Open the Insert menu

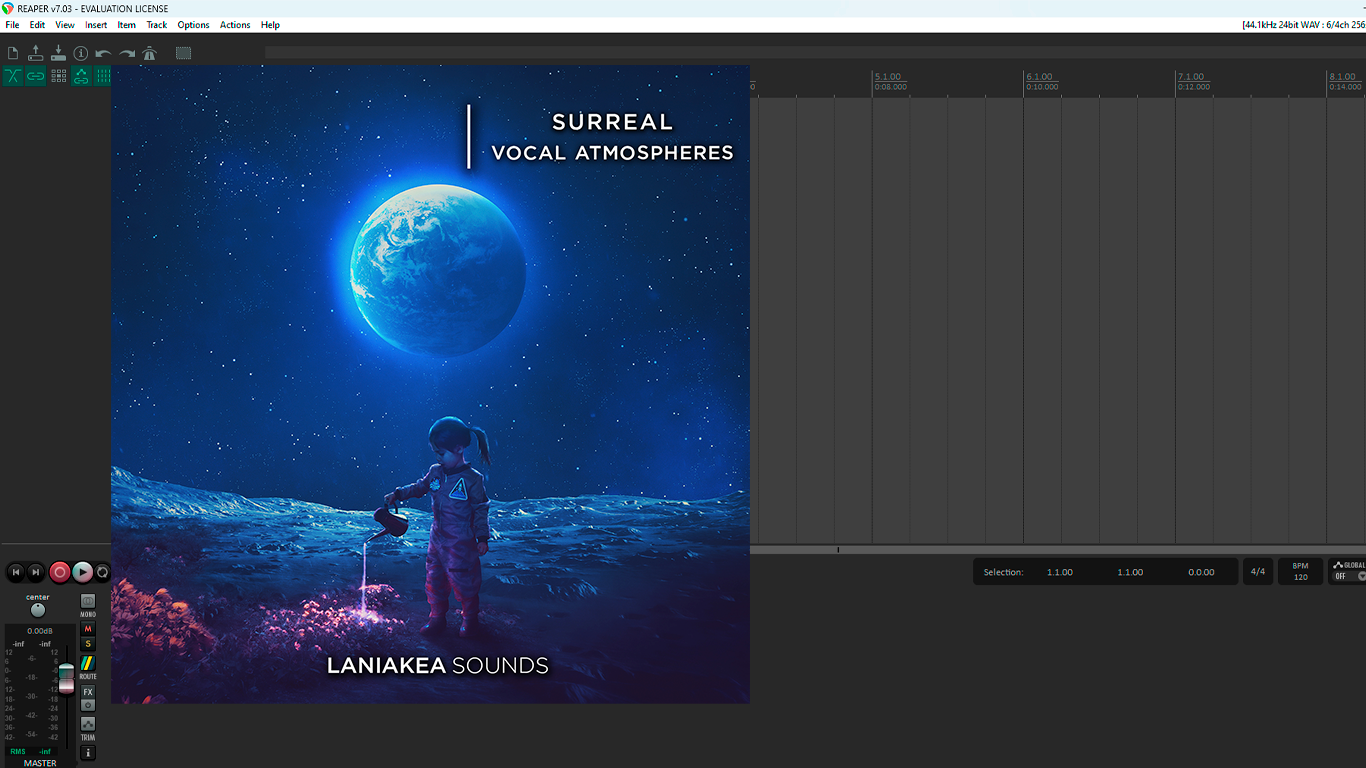[96, 25]
